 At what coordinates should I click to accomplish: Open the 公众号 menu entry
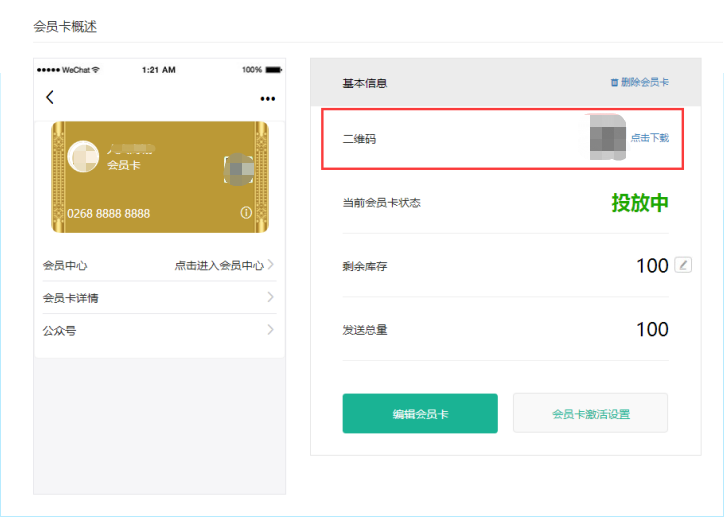59,330
